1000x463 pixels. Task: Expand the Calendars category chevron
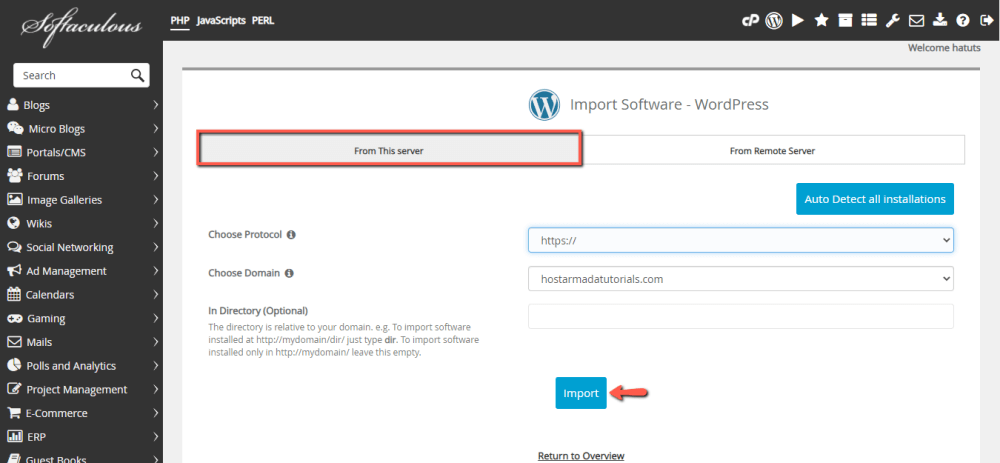coord(156,295)
